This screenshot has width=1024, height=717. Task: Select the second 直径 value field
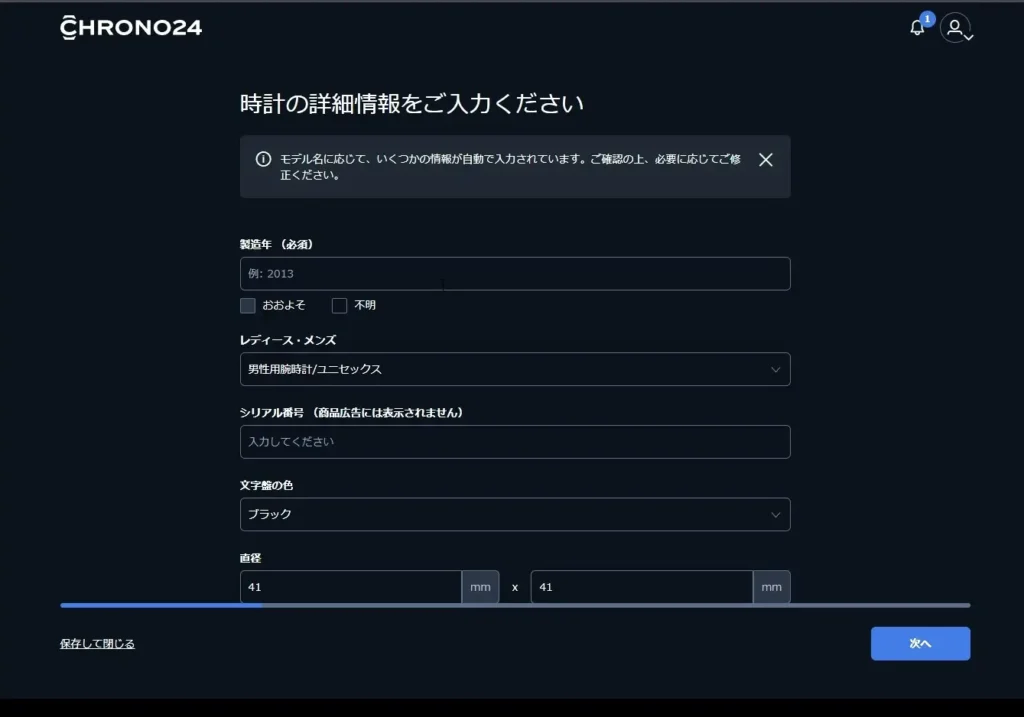pyautogui.click(x=641, y=587)
